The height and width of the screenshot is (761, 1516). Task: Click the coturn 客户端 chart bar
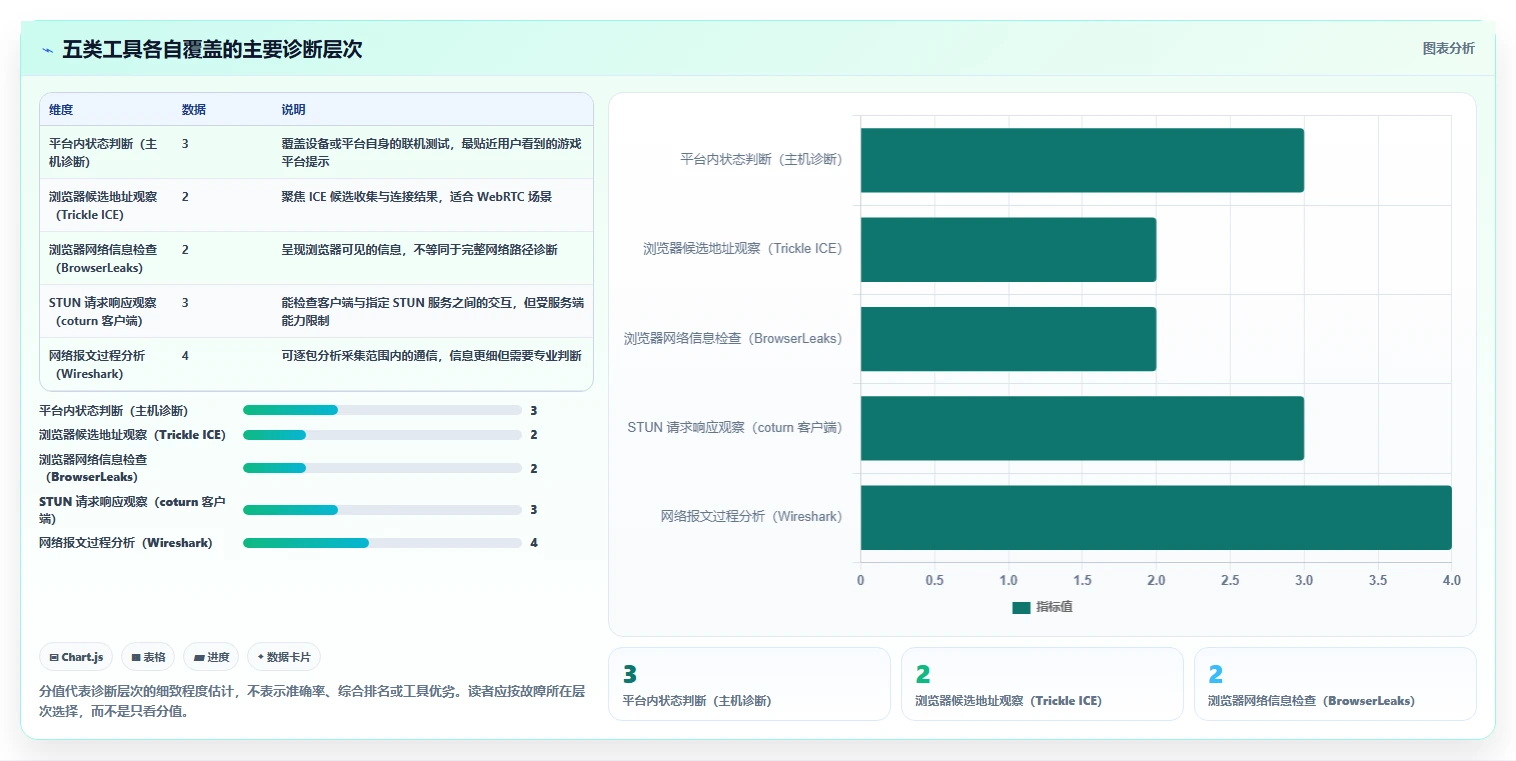point(1082,428)
